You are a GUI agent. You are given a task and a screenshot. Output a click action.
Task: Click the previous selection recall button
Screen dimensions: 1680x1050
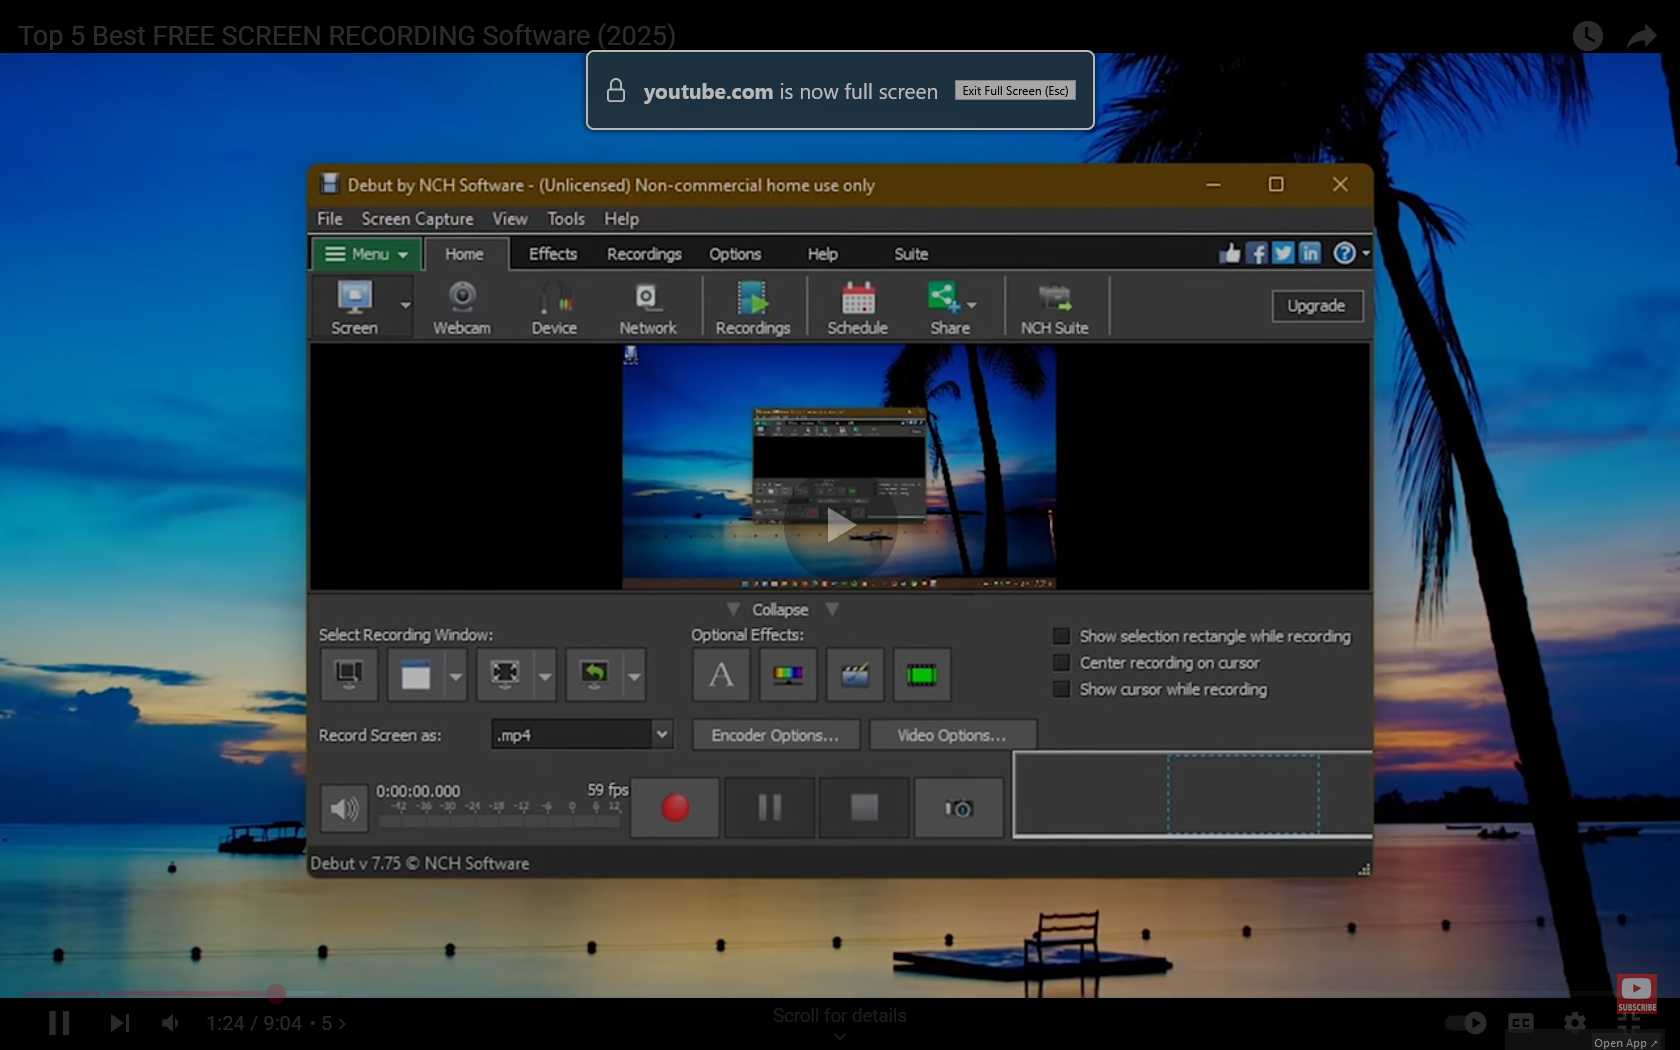pyautogui.click(x=594, y=675)
